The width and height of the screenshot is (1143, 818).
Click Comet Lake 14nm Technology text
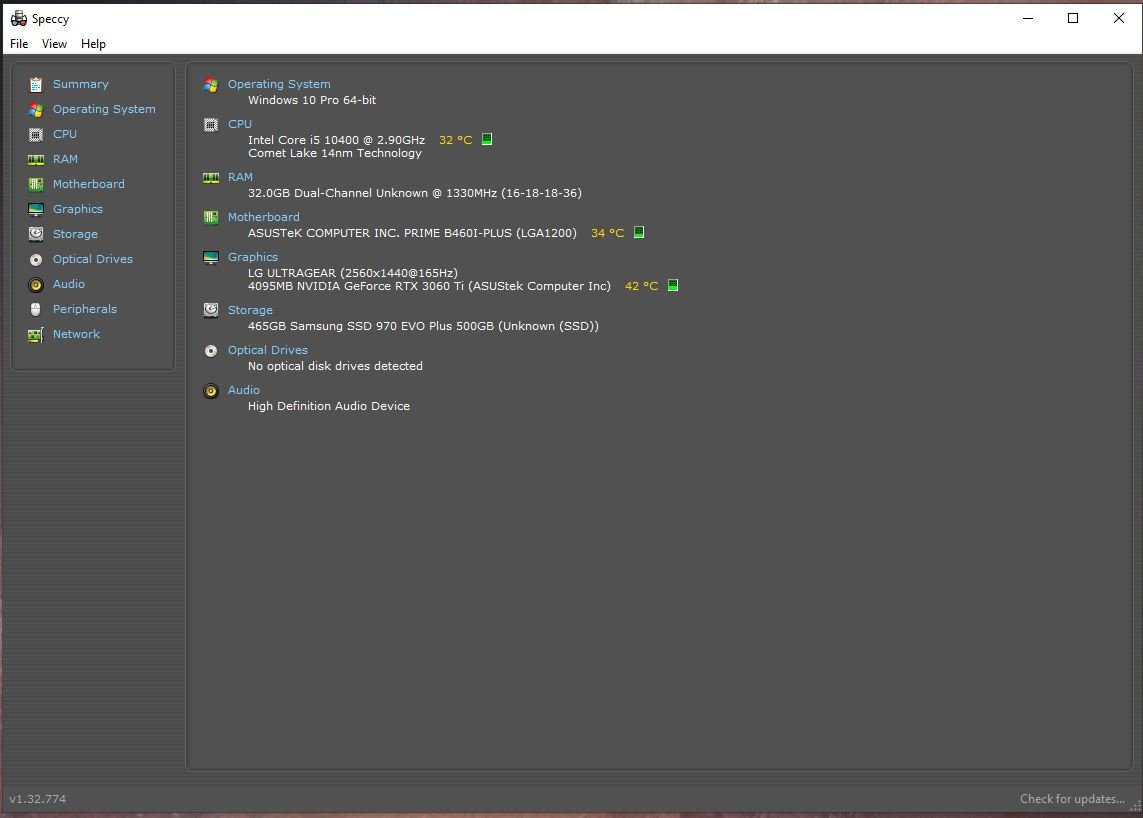click(x=335, y=153)
